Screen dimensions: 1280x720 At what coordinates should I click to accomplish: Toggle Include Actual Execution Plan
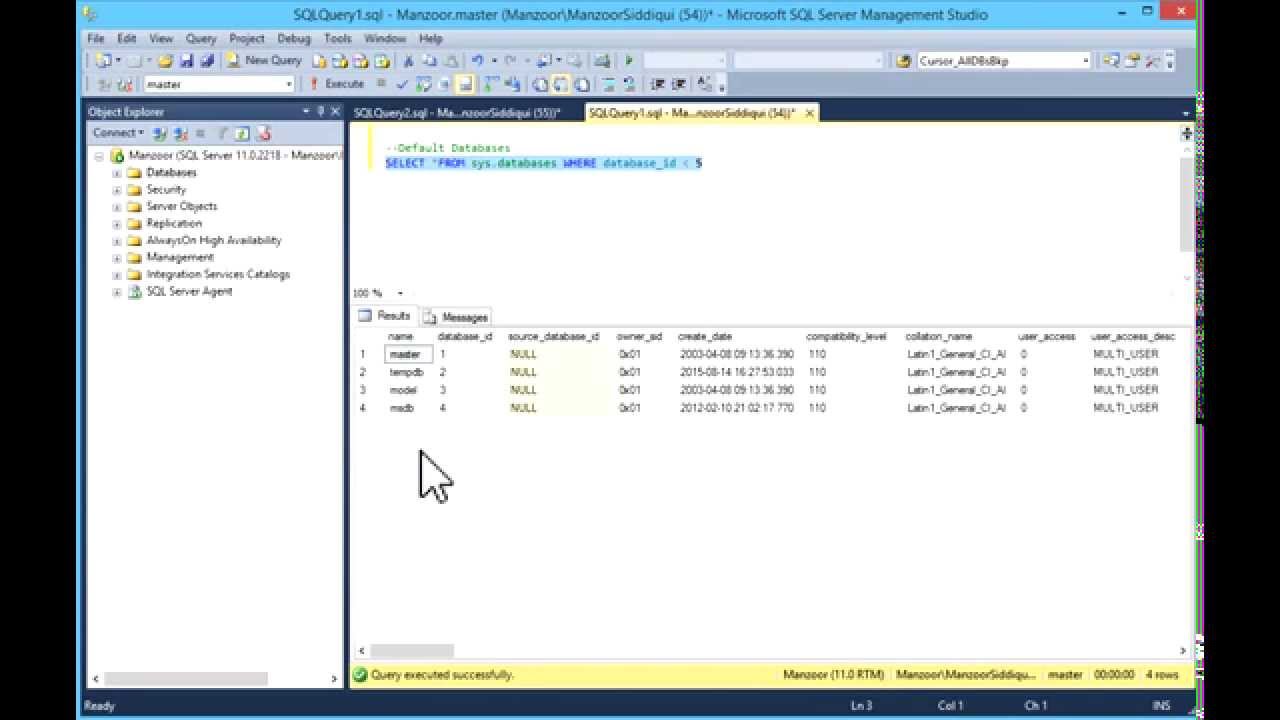[491, 84]
